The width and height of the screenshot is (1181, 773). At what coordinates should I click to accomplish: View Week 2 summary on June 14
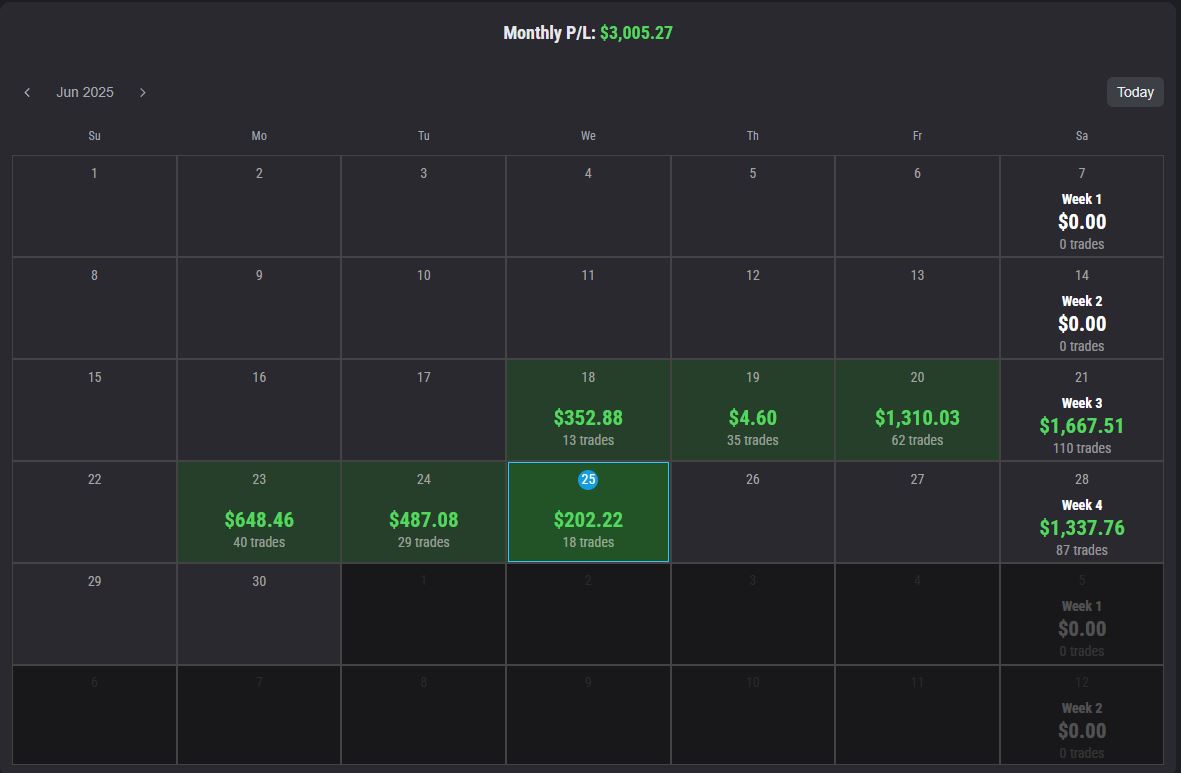(x=1081, y=323)
